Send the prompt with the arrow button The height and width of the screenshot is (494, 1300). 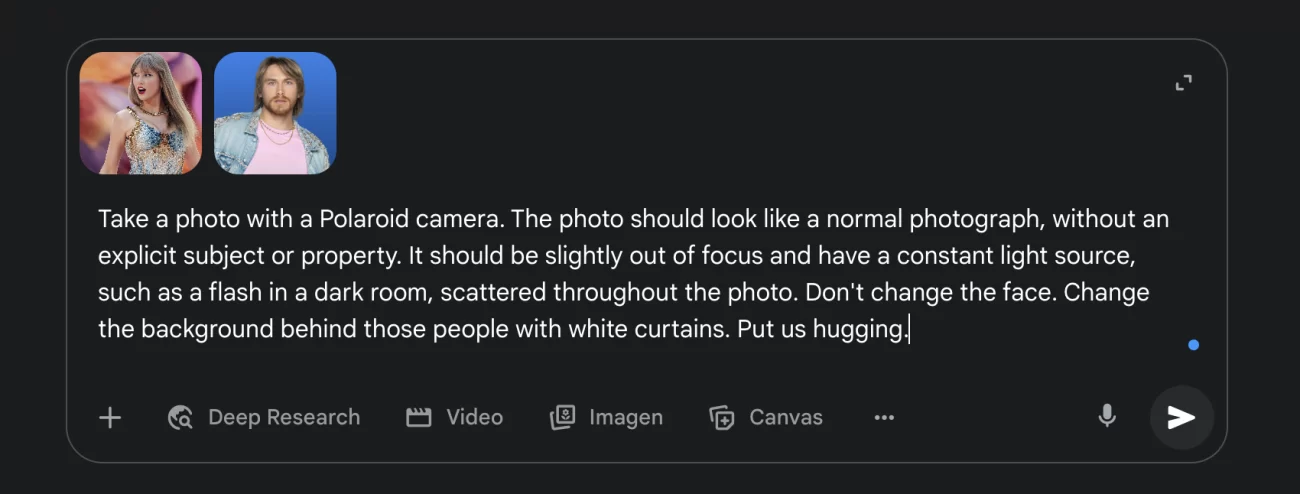[x=1181, y=417]
